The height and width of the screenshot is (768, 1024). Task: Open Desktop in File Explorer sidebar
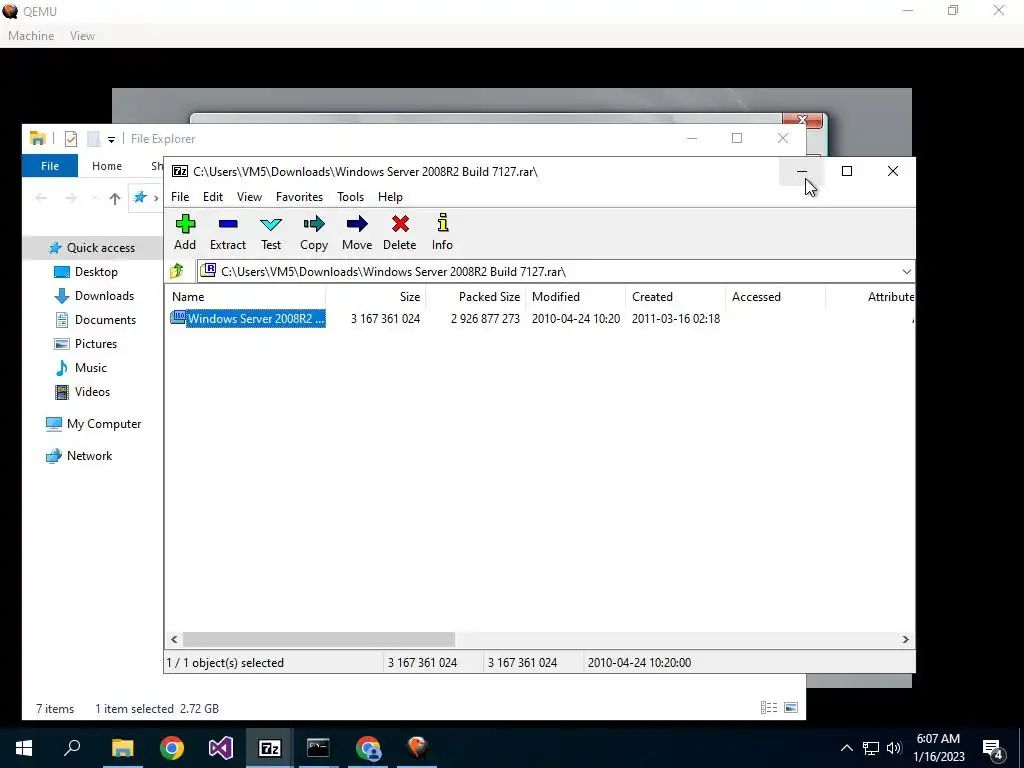pyautogui.click(x=96, y=272)
